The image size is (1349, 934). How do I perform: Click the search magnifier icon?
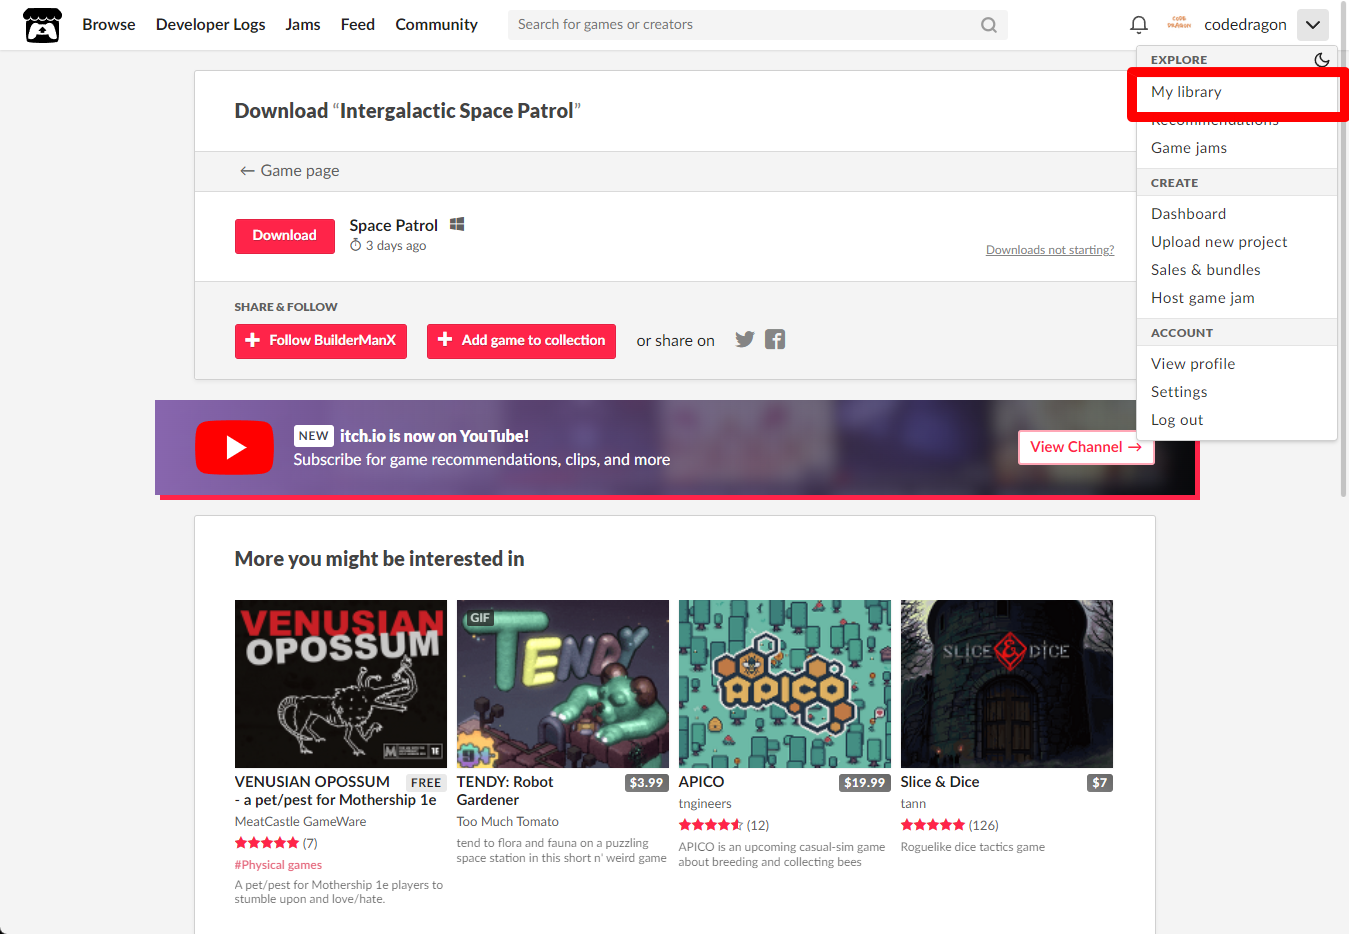pos(989,25)
